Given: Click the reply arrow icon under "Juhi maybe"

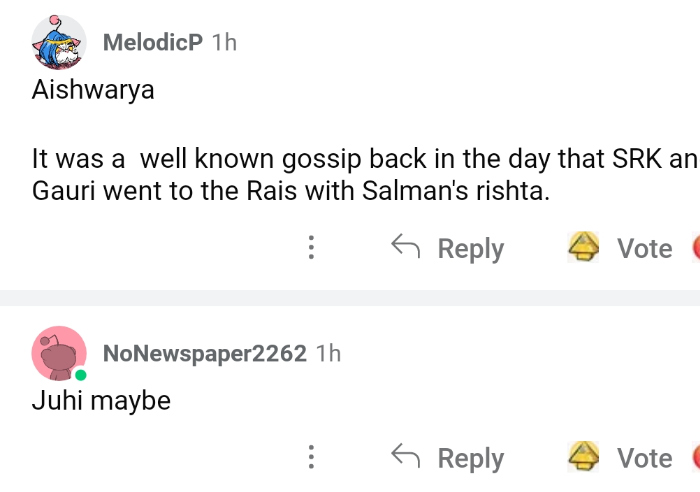Looking at the screenshot, I should pyautogui.click(x=405, y=457).
